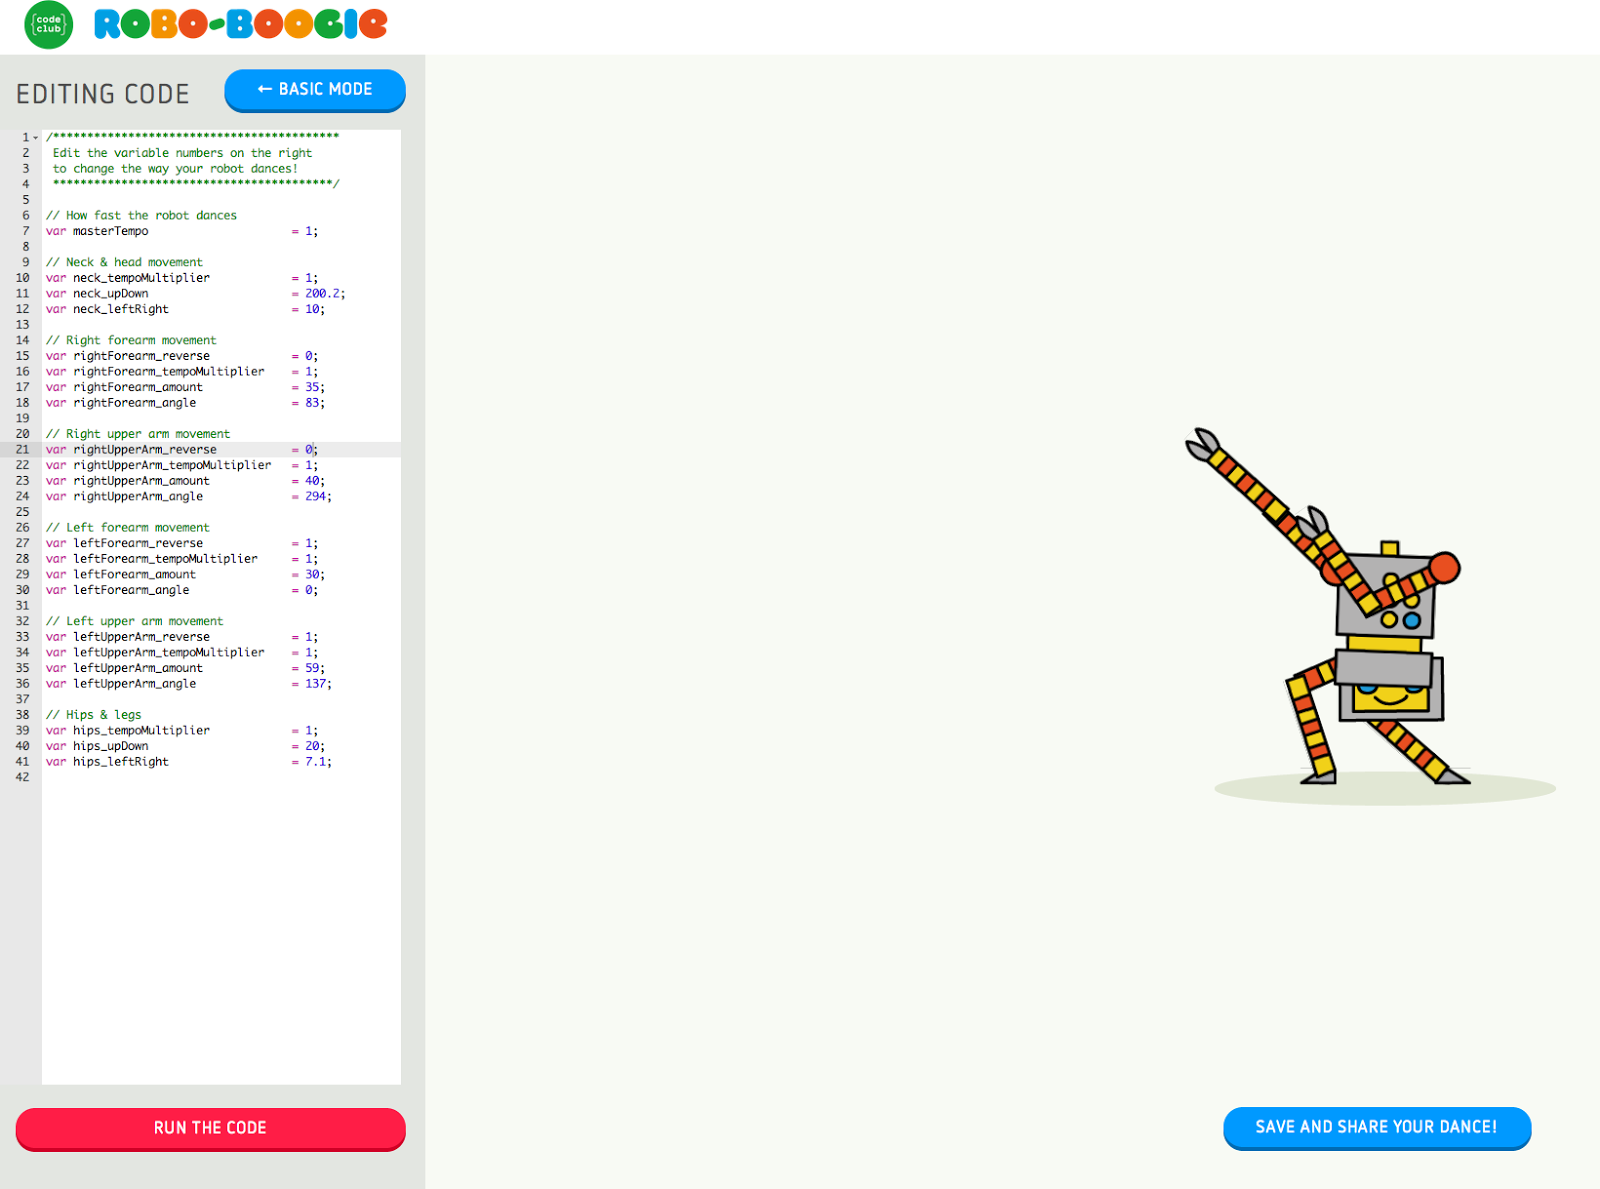This screenshot has height=1189, width=1600.
Task: Click the rightUpperArm_angle value 294
Action: click(x=315, y=497)
